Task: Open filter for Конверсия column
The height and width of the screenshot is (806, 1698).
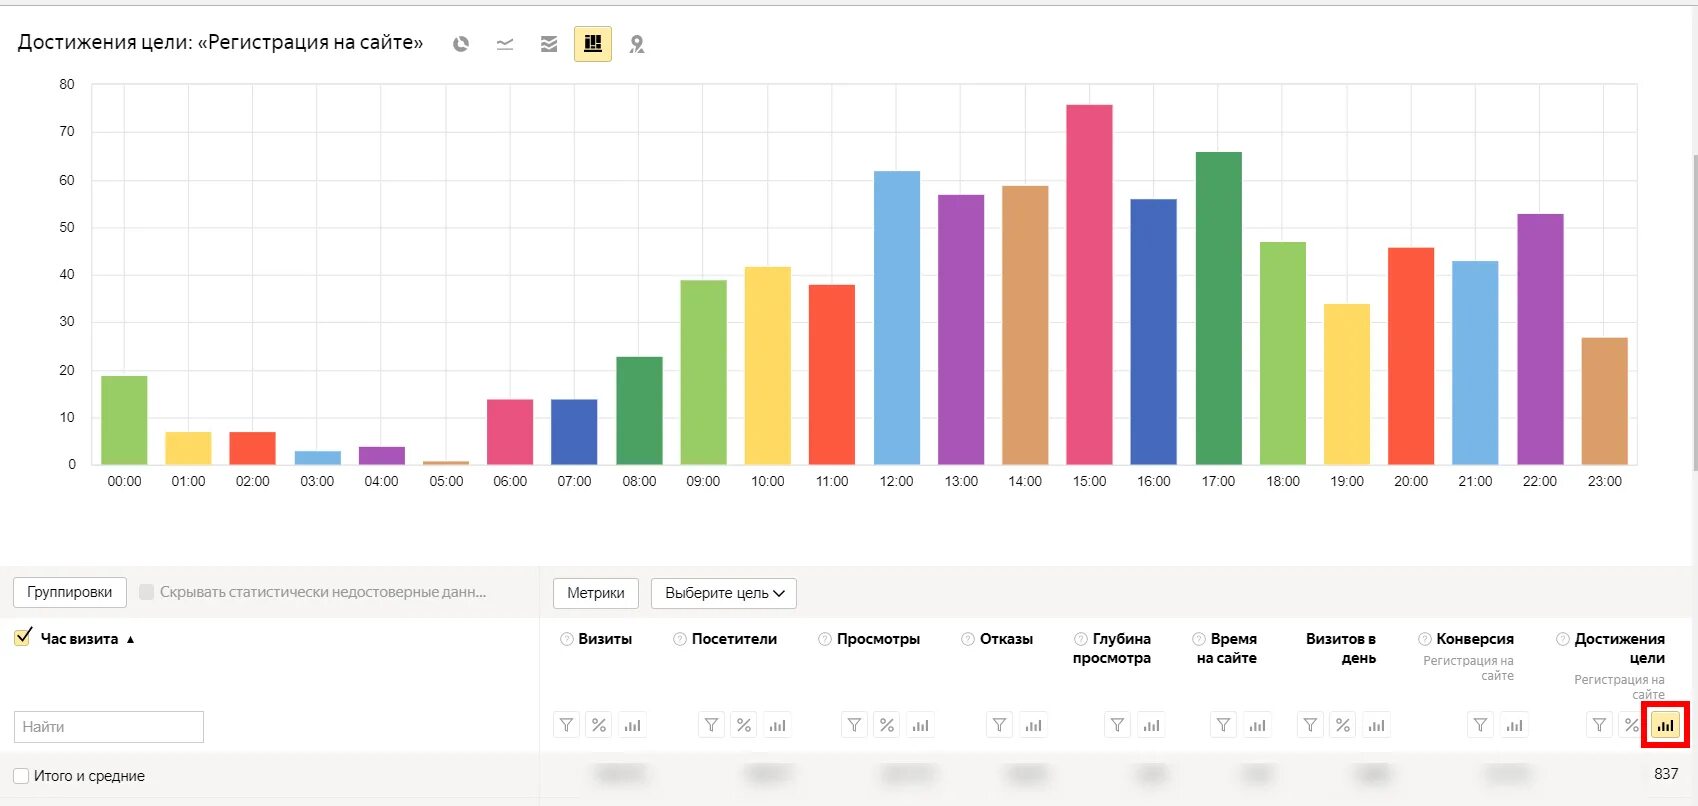Action: 1481,725
